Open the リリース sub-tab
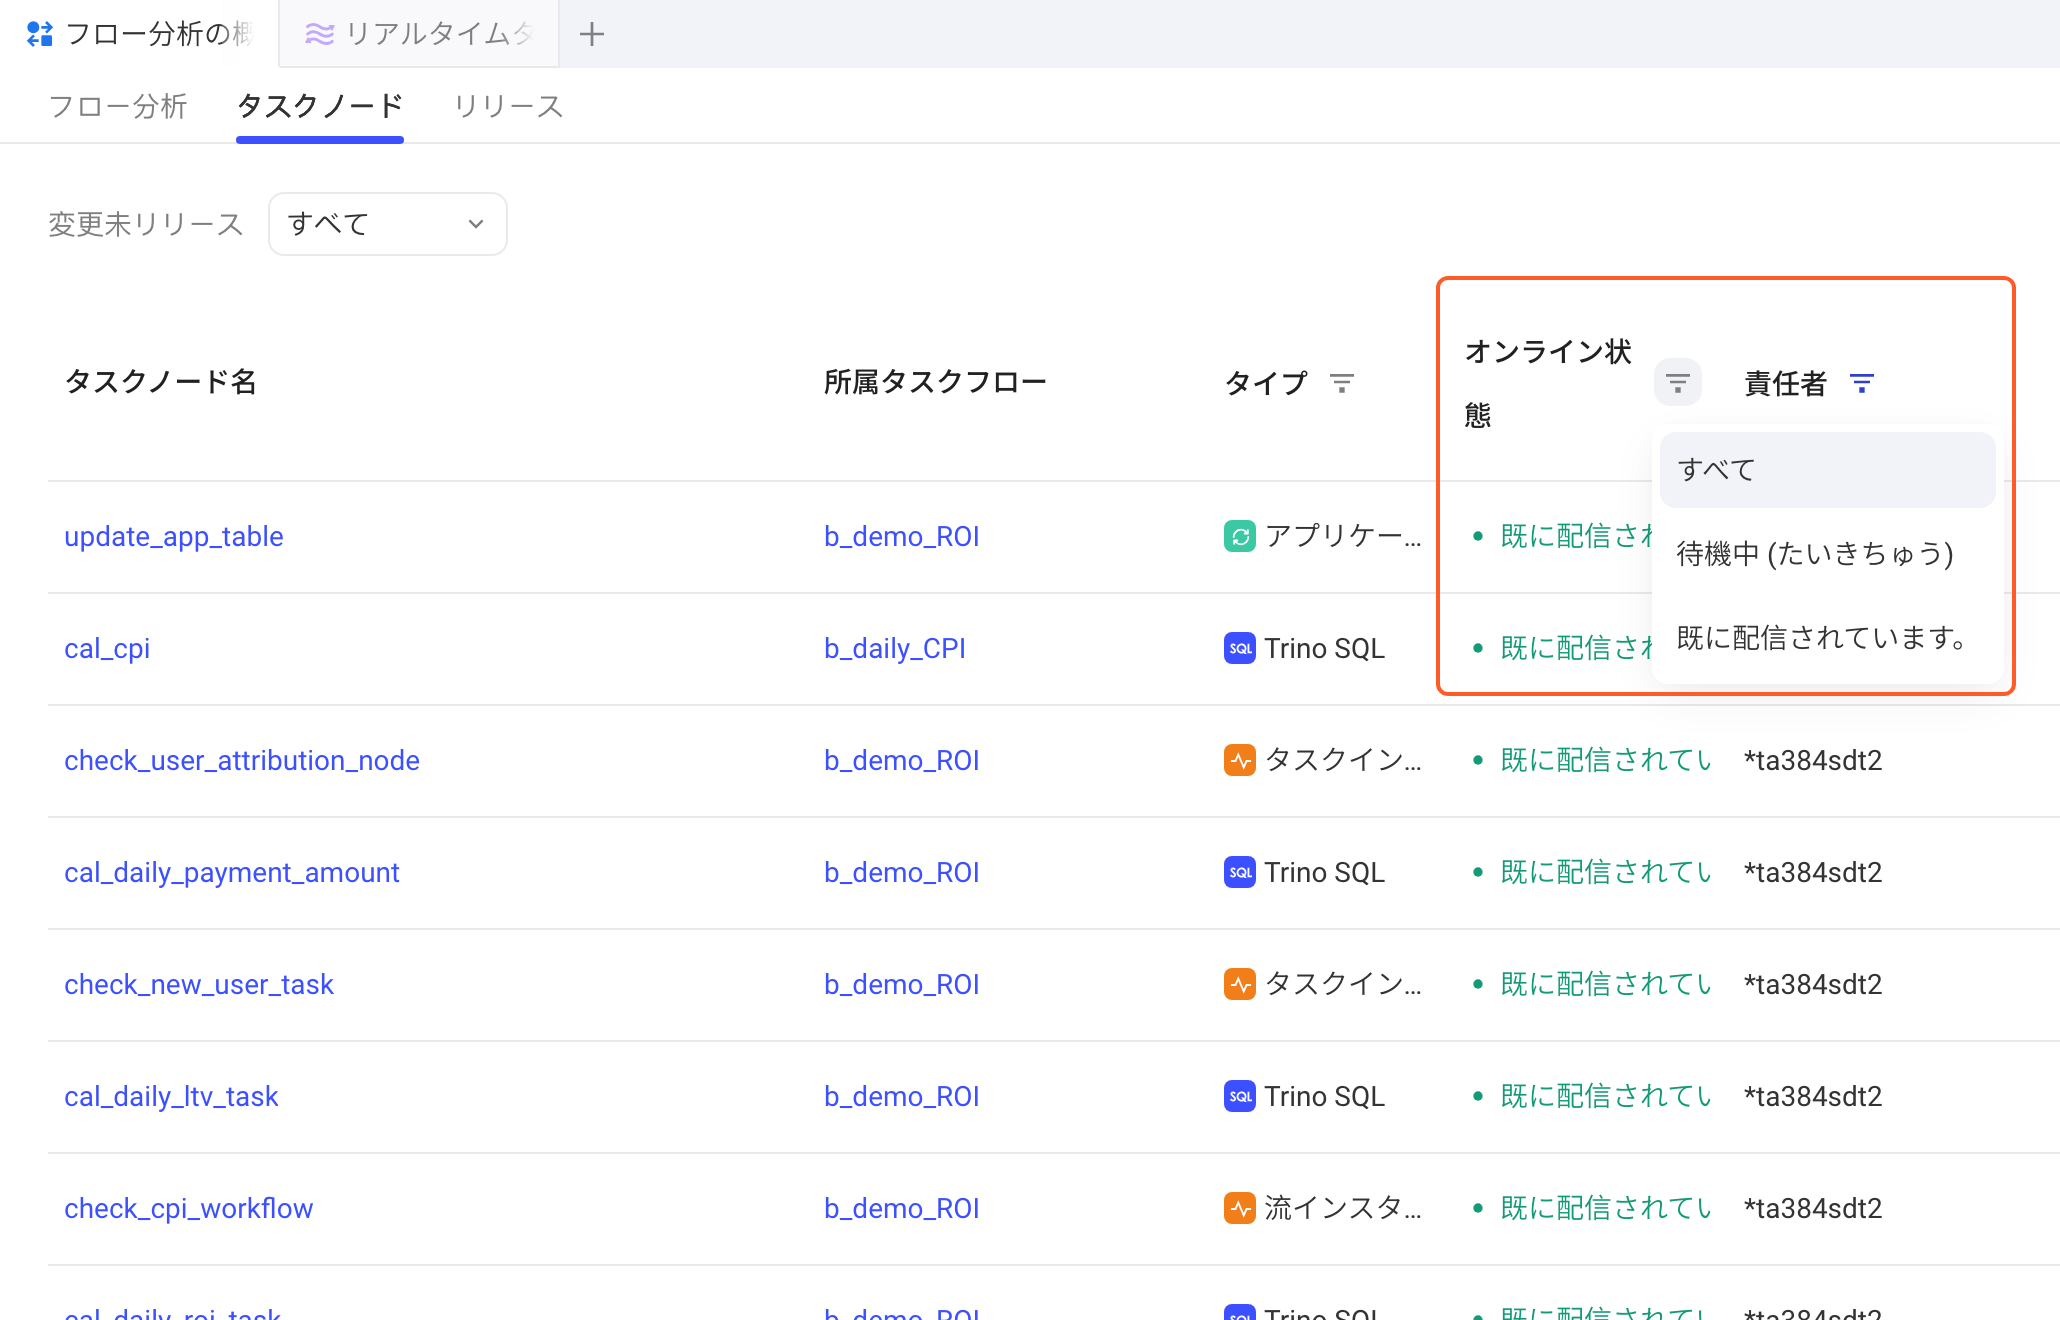2060x1320 pixels. (x=508, y=106)
